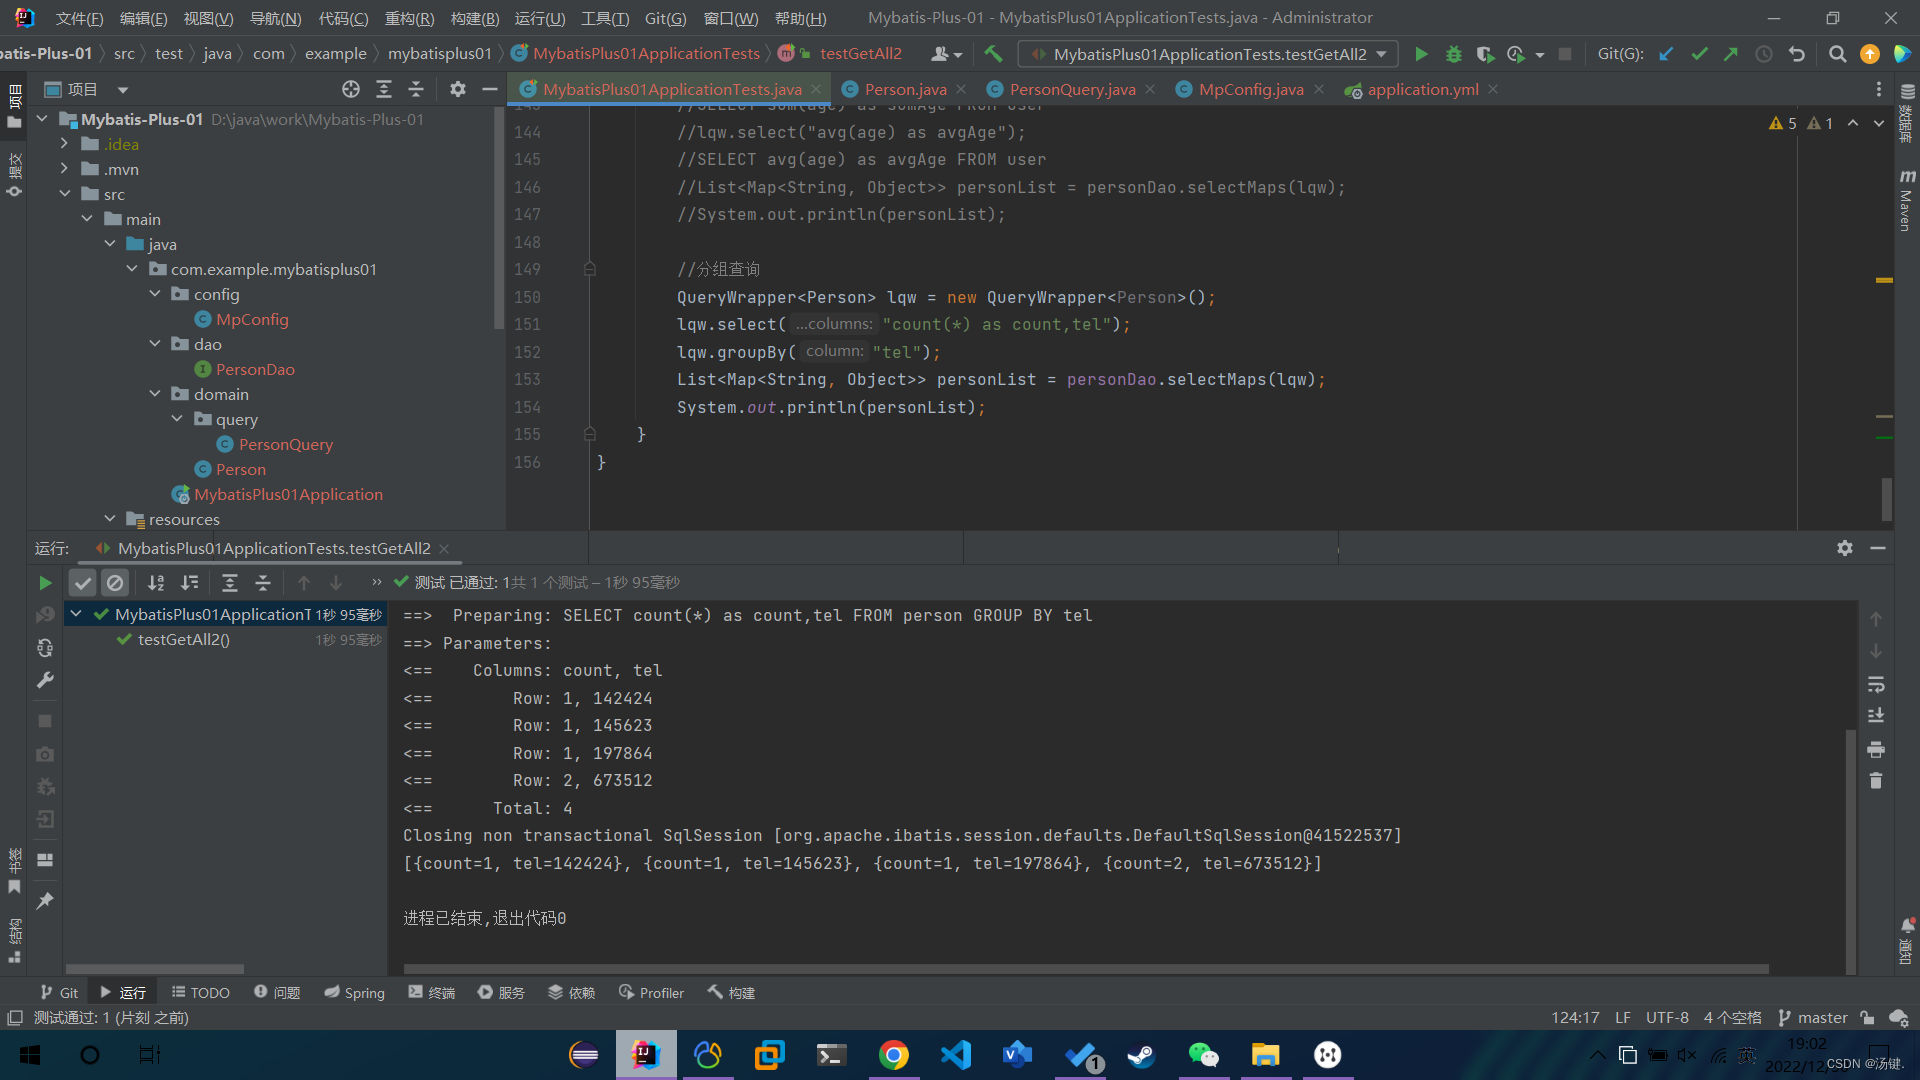Collapse the domain folder in project tree
Screen dimensions: 1920x1080
click(x=155, y=394)
